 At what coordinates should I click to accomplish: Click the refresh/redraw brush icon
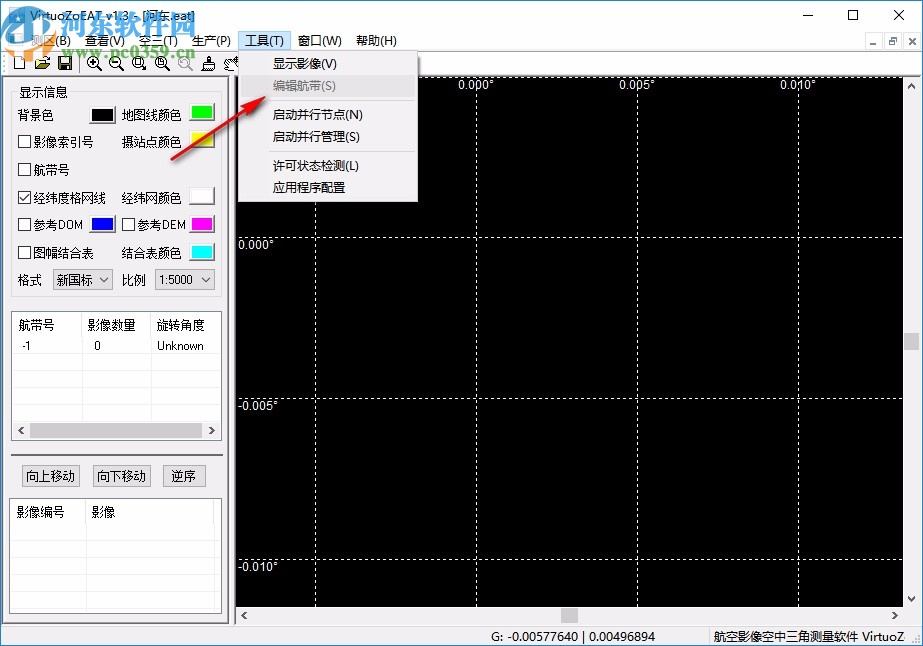coord(209,63)
